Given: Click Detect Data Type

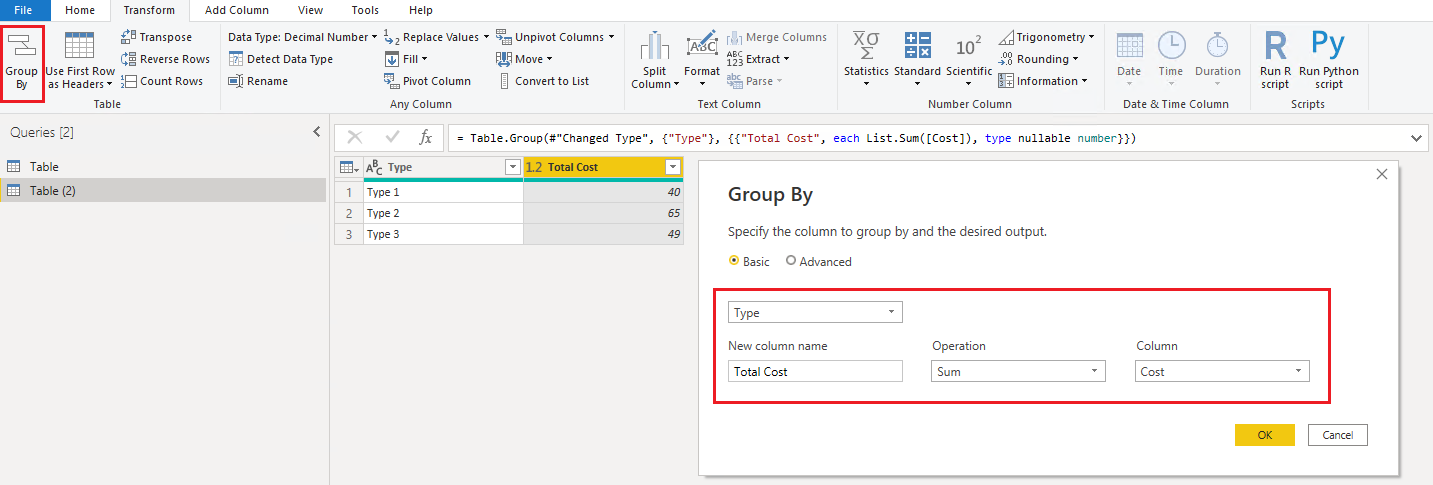Looking at the screenshot, I should [281, 59].
